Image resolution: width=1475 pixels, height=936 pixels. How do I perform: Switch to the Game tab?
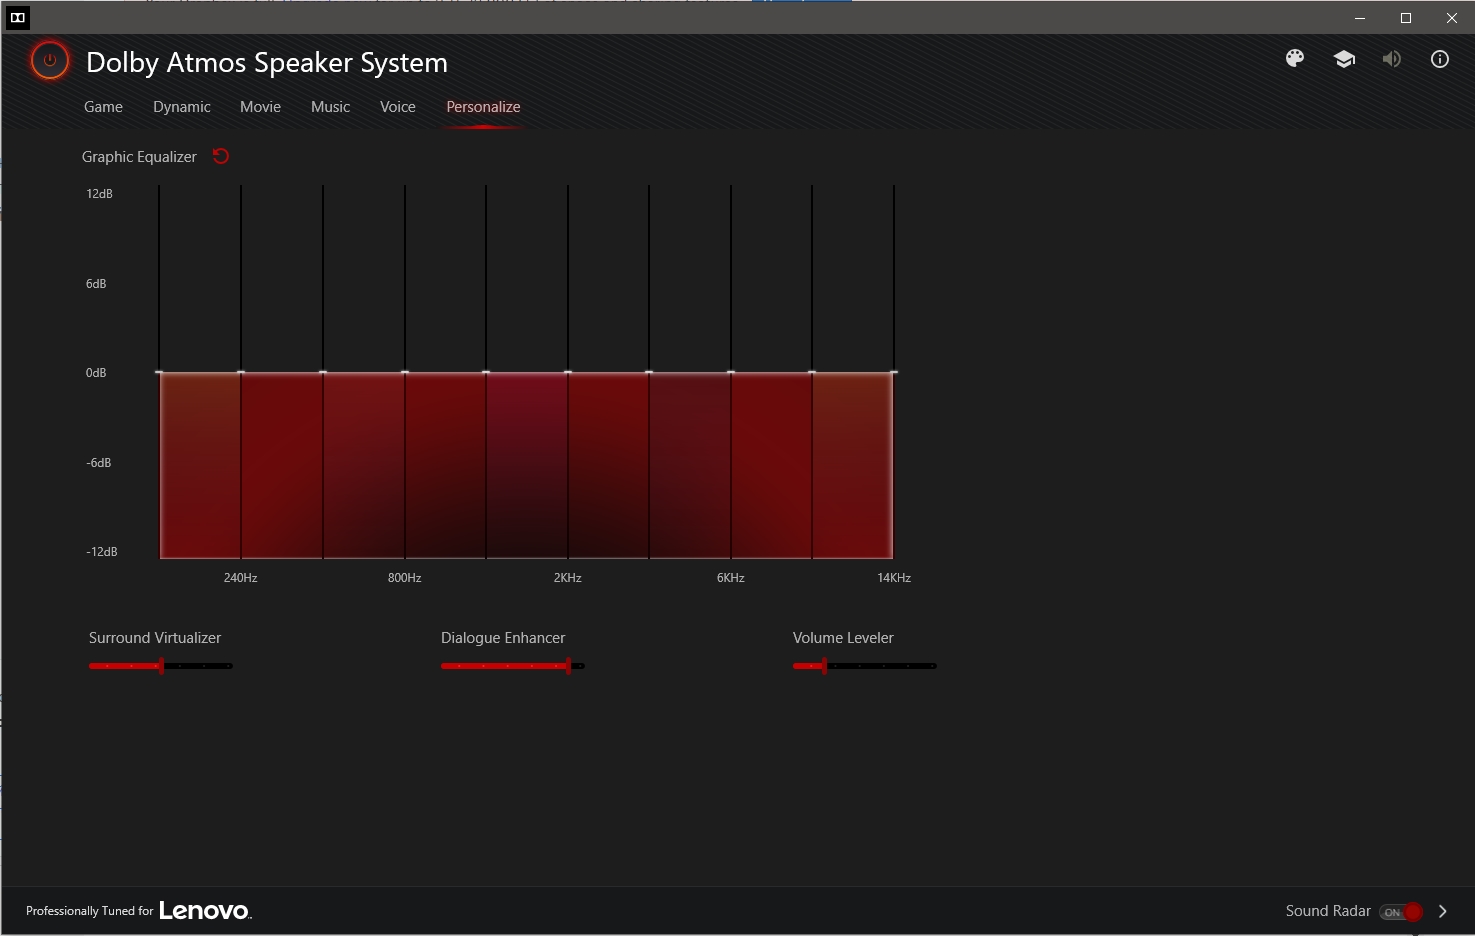103,107
